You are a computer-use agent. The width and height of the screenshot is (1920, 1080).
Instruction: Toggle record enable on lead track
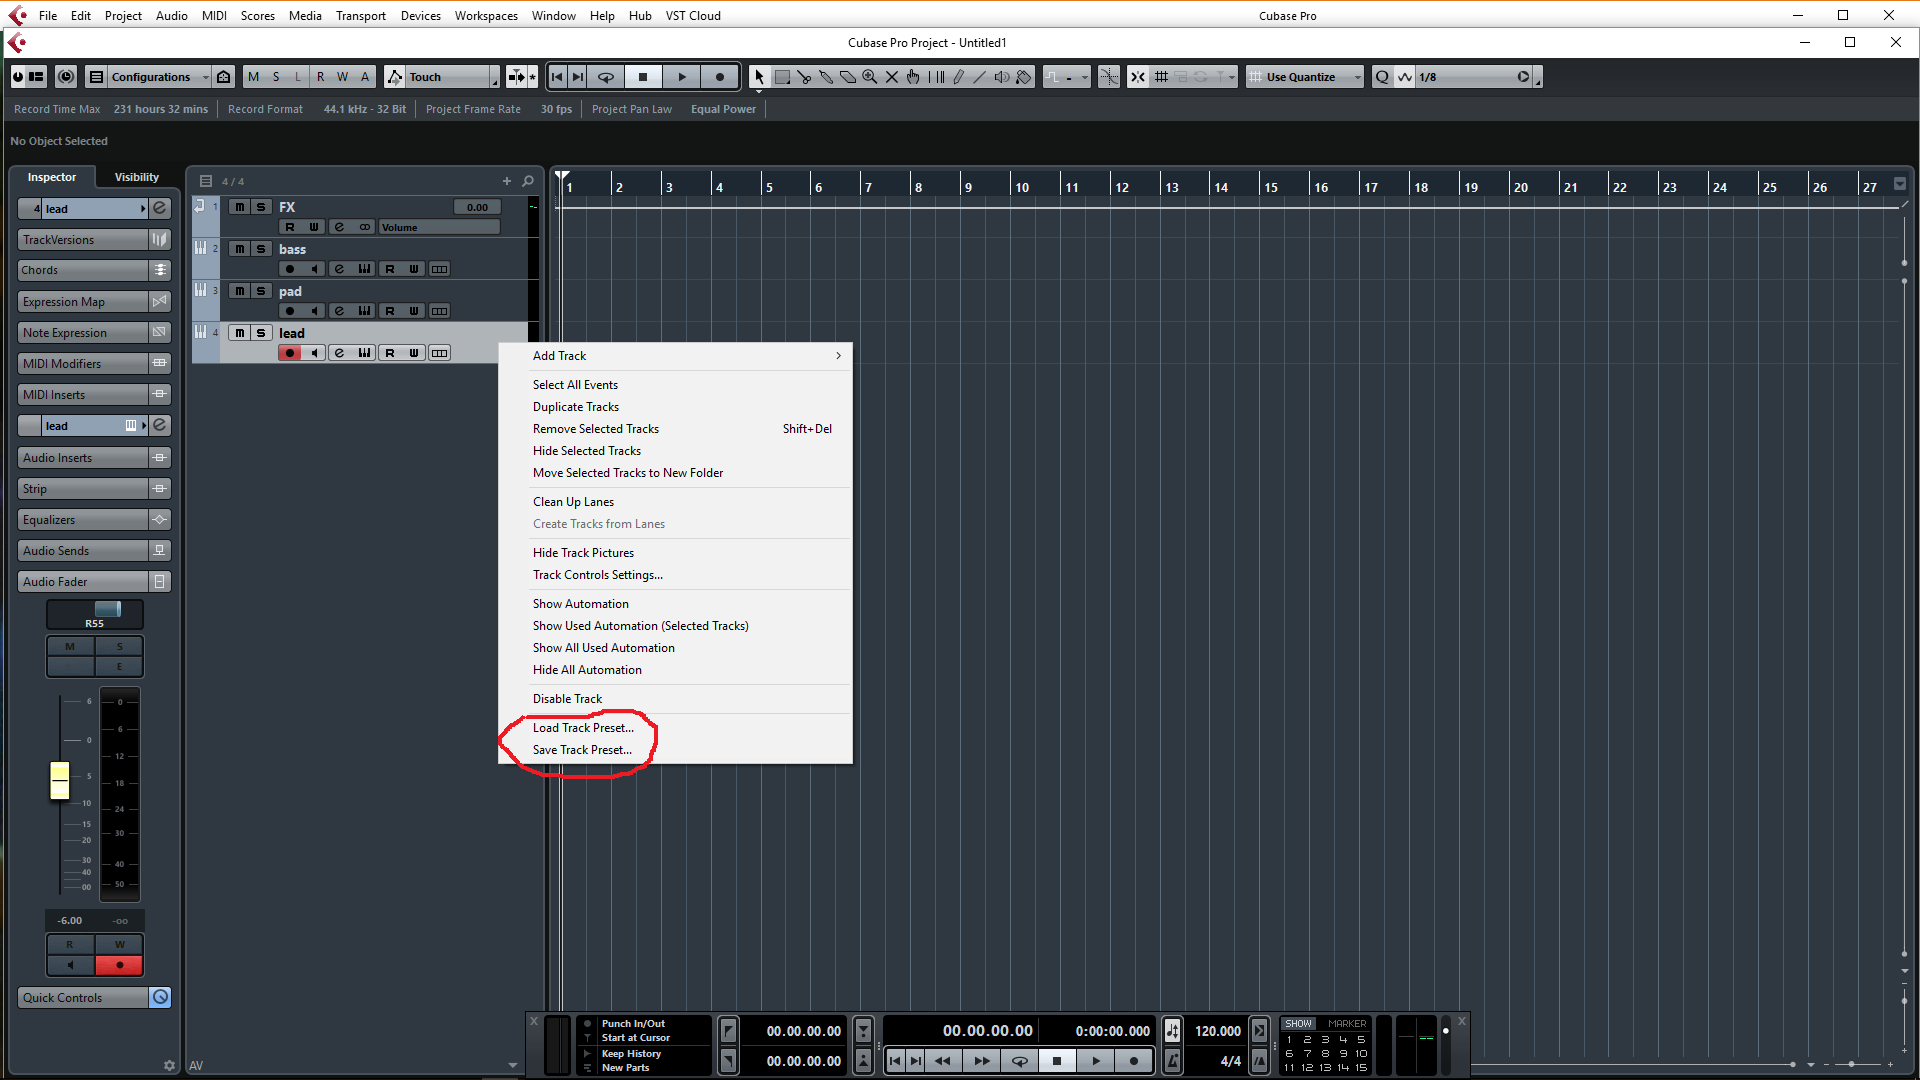coord(290,353)
